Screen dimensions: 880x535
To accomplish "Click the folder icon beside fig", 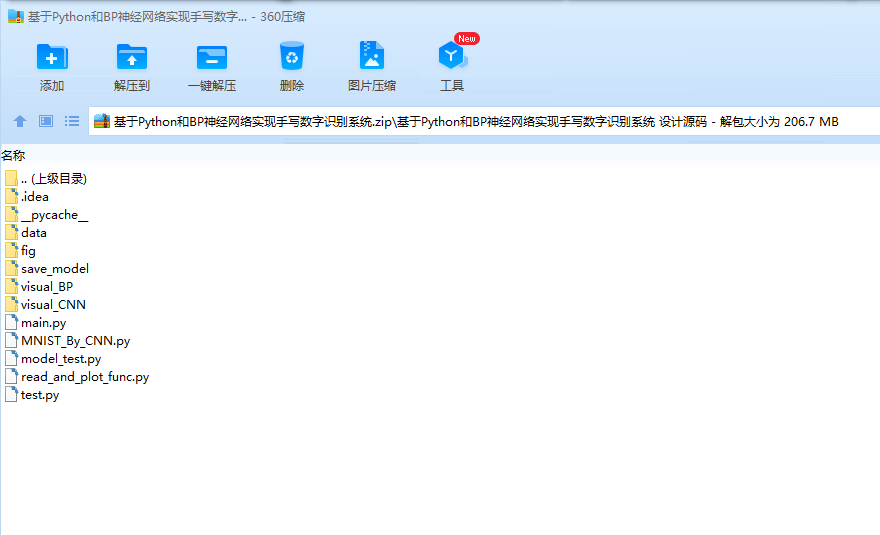I will [x=11, y=250].
